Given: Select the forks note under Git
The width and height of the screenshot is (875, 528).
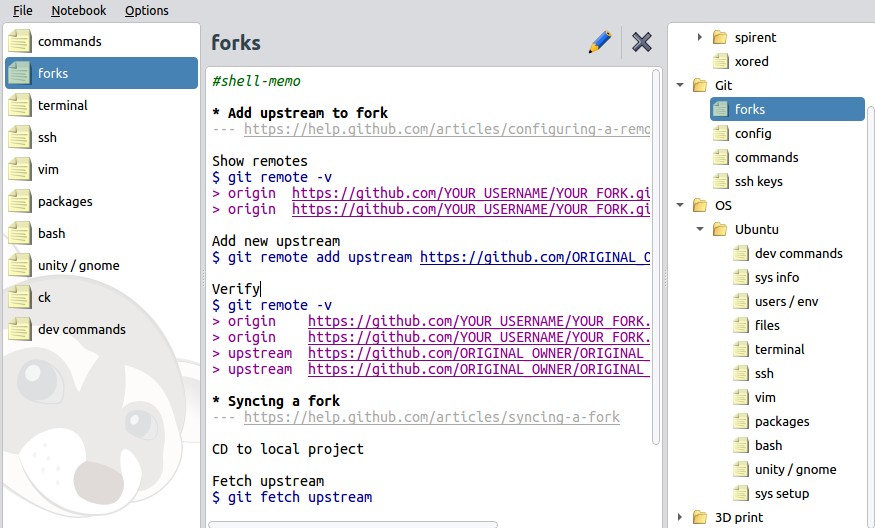Looking at the screenshot, I should click(787, 109).
